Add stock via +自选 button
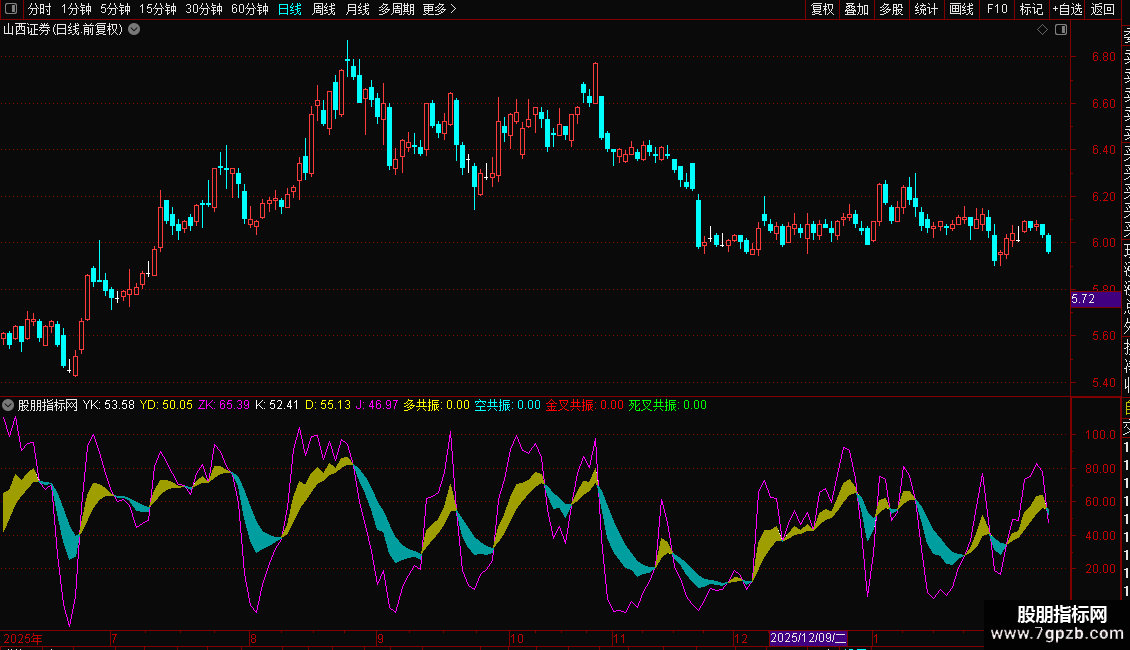This screenshot has width=1130, height=650. (x=1067, y=9)
